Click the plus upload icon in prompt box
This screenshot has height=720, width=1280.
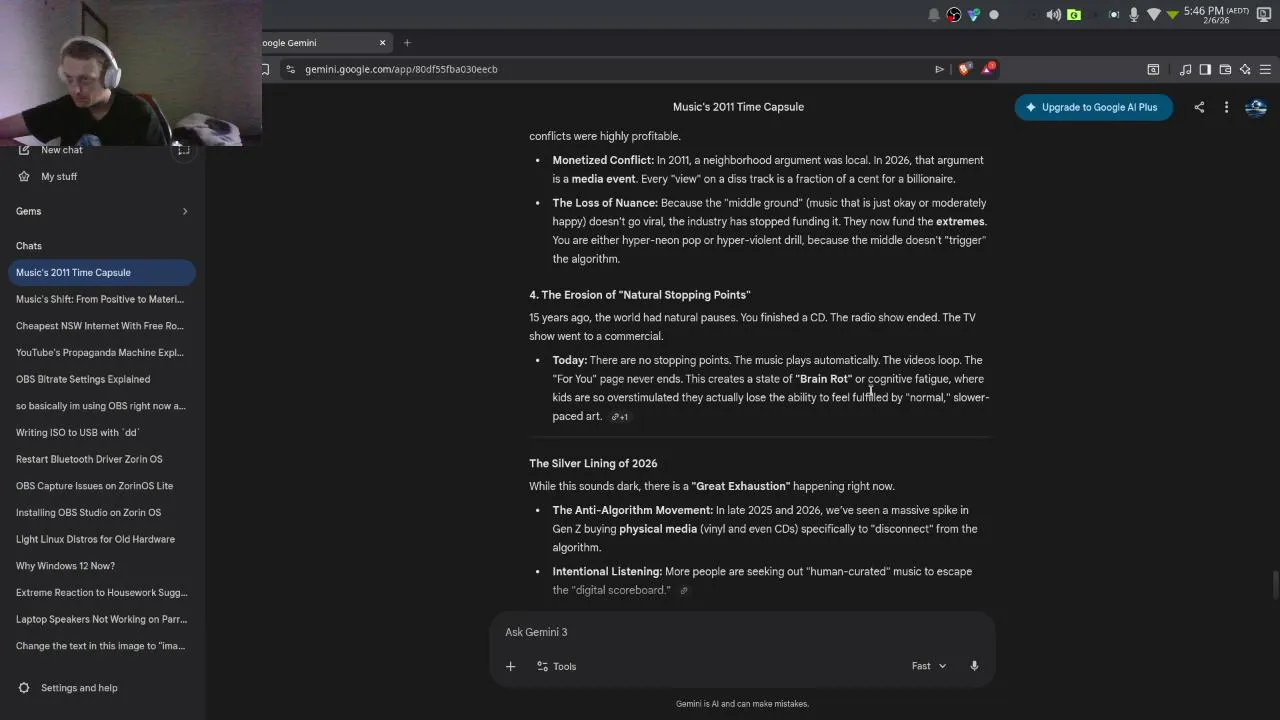(510, 666)
